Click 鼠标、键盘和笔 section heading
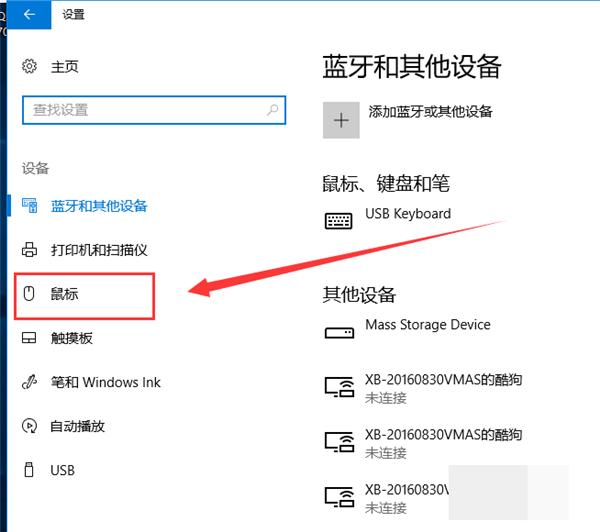The width and height of the screenshot is (600, 532). point(386,183)
